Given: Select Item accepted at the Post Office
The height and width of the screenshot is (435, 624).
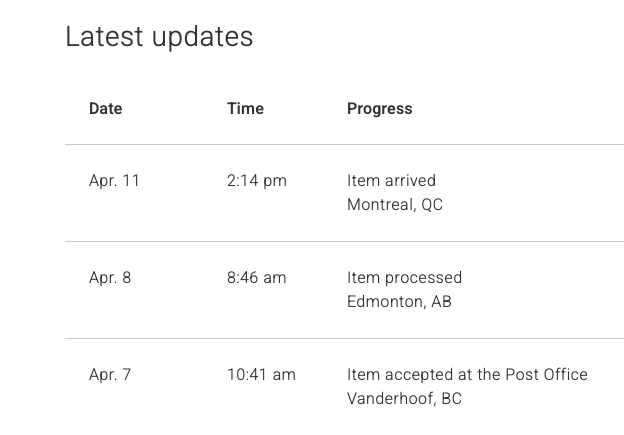Looking at the screenshot, I should point(467,375).
